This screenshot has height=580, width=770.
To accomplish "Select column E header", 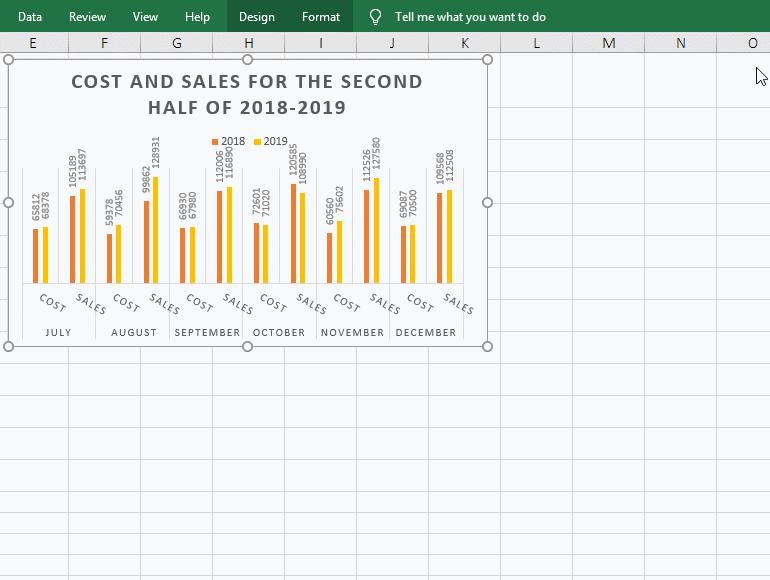I will pyautogui.click(x=33, y=43).
